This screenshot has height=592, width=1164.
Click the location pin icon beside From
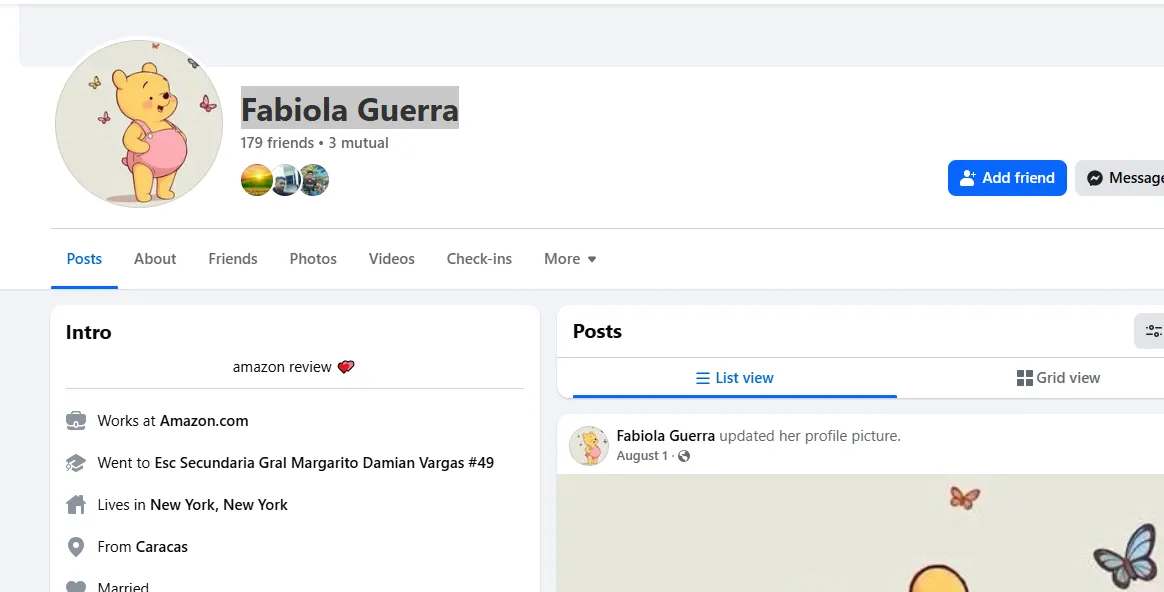point(76,547)
